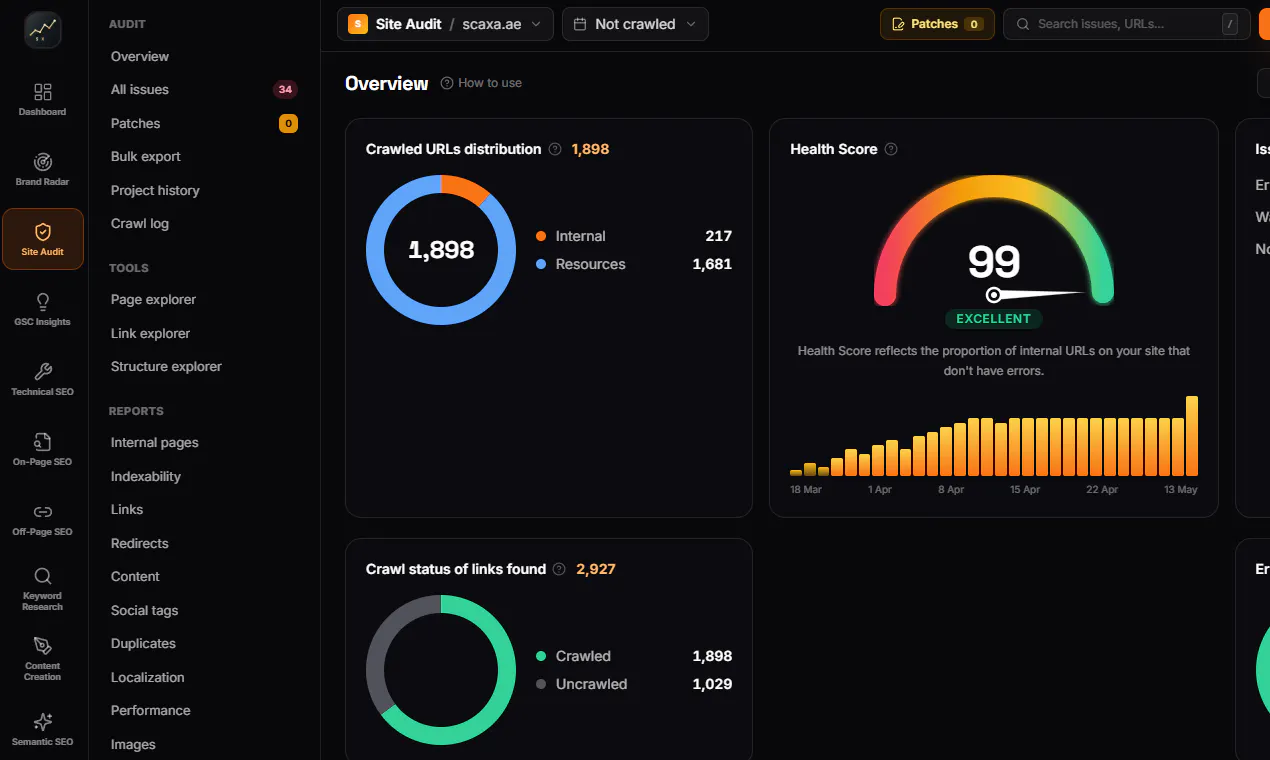Click the EXCELLENT status badge
Image resolution: width=1270 pixels, height=760 pixels.
pos(993,319)
